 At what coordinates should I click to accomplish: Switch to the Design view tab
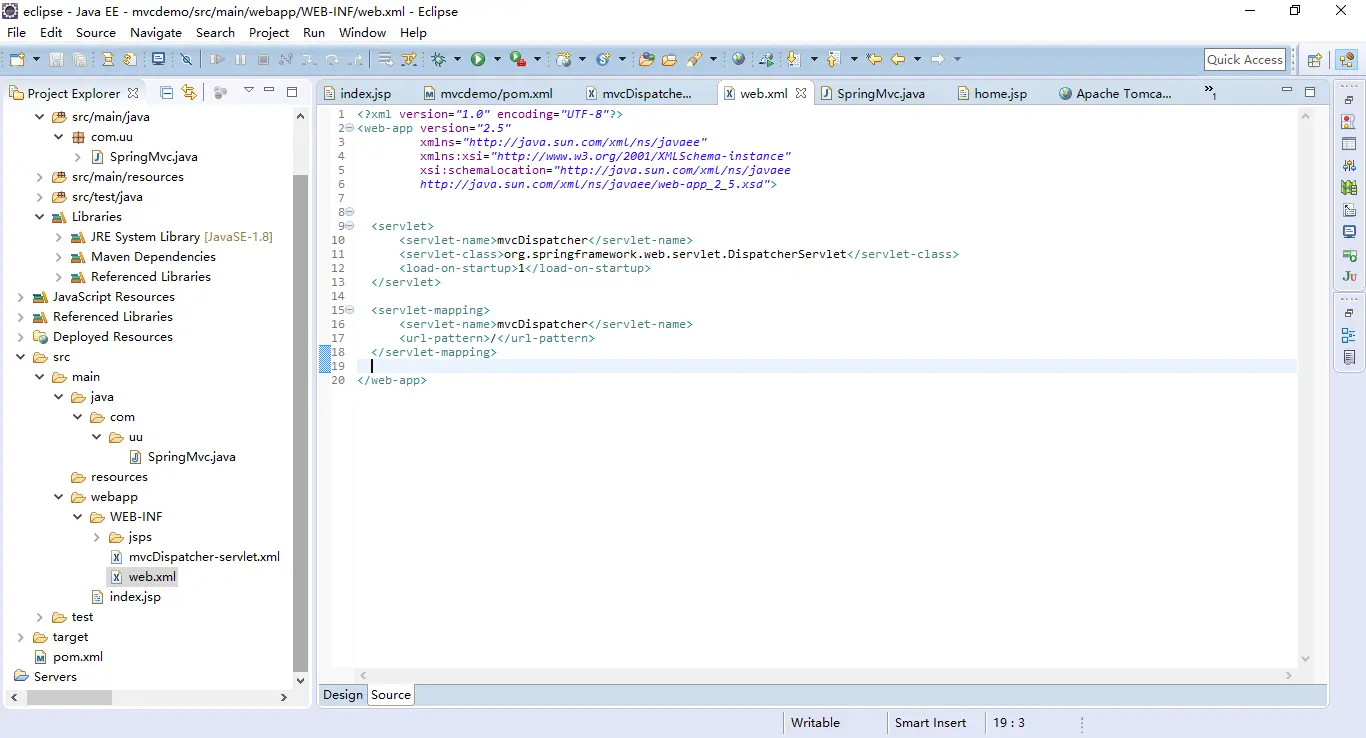(x=343, y=695)
